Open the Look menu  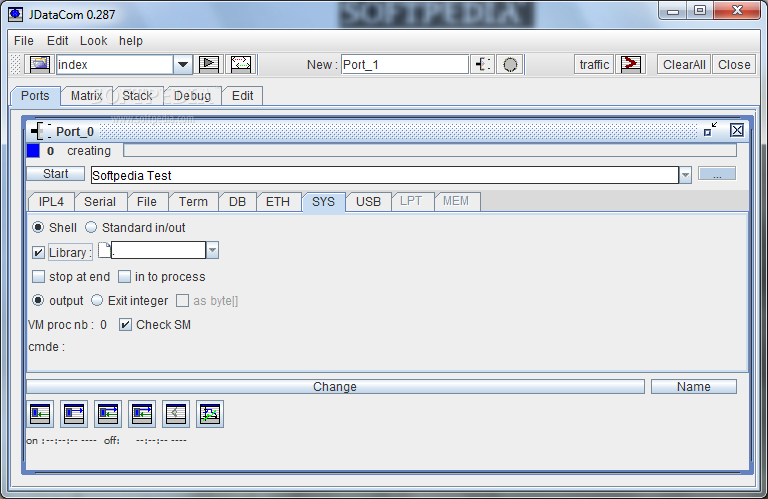tap(94, 41)
